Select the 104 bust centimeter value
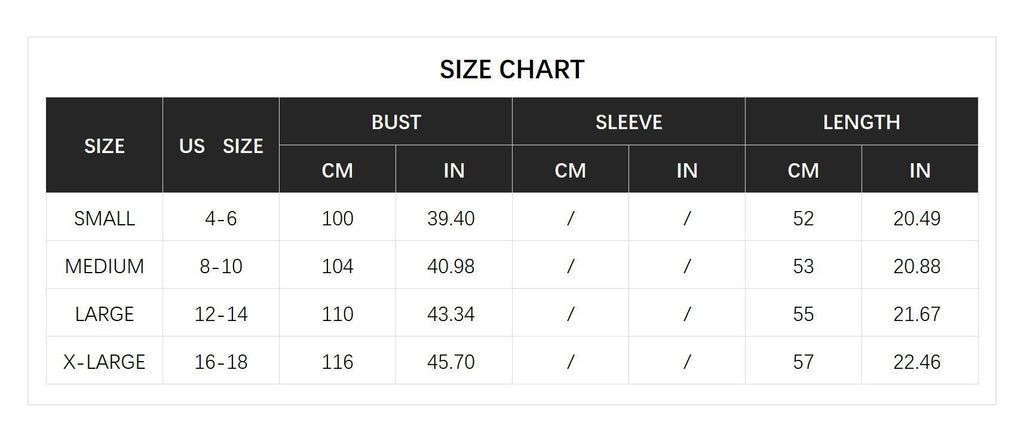The image size is (1024, 434). point(338,266)
